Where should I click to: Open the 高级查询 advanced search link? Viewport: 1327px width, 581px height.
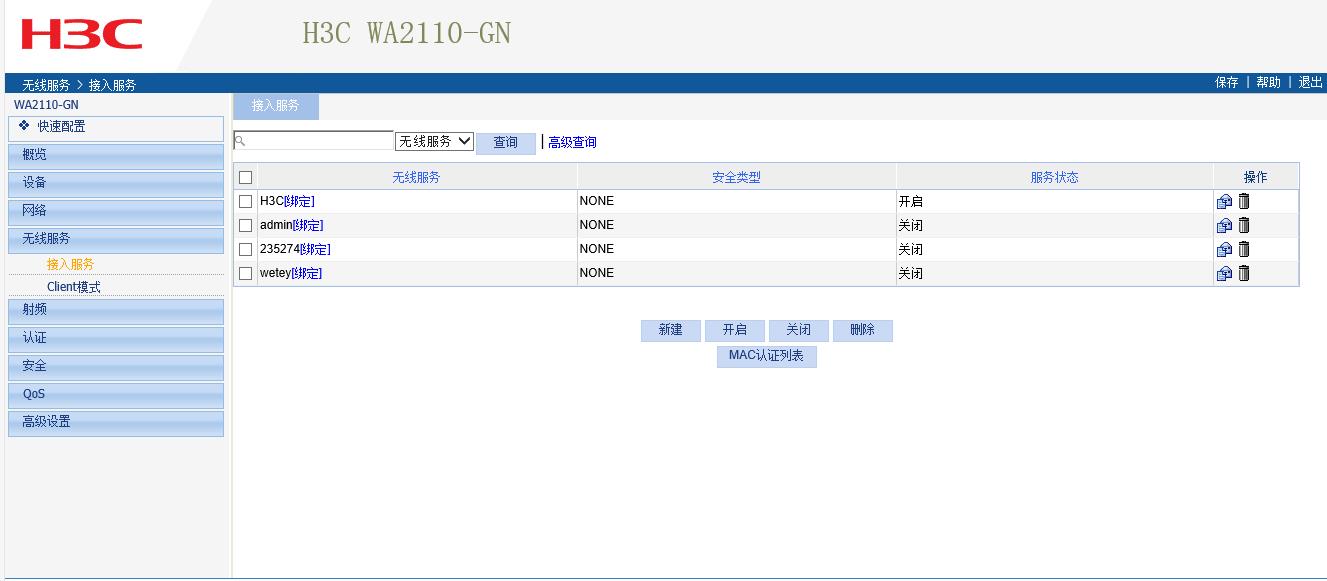tap(572, 143)
